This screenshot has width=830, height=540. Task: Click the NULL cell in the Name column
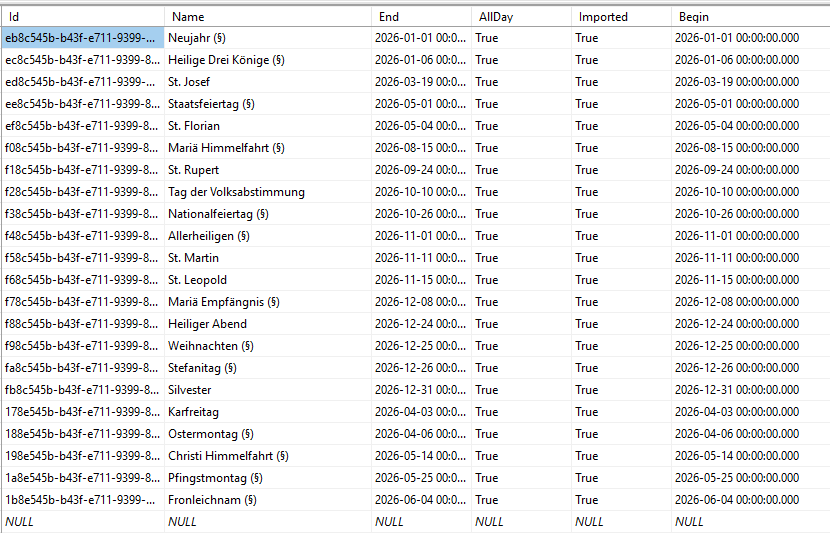click(x=183, y=522)
